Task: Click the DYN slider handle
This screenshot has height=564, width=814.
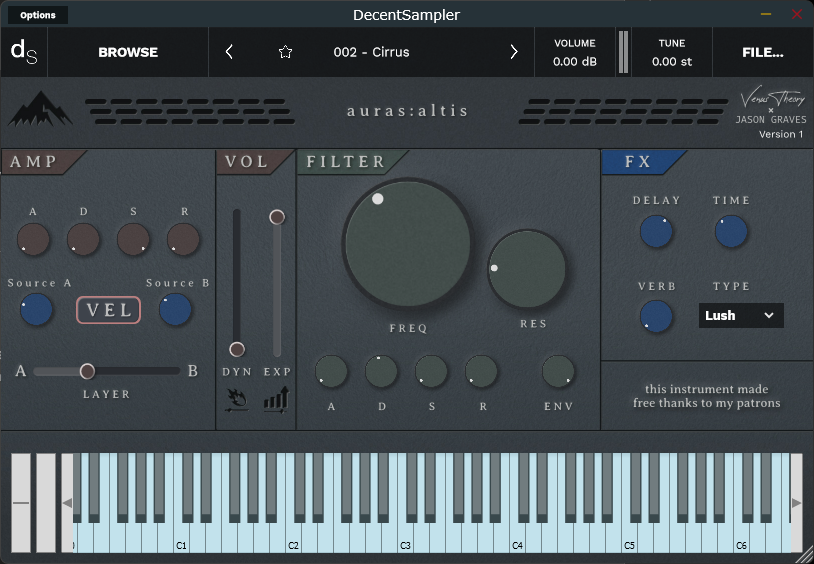Action: 237,349
